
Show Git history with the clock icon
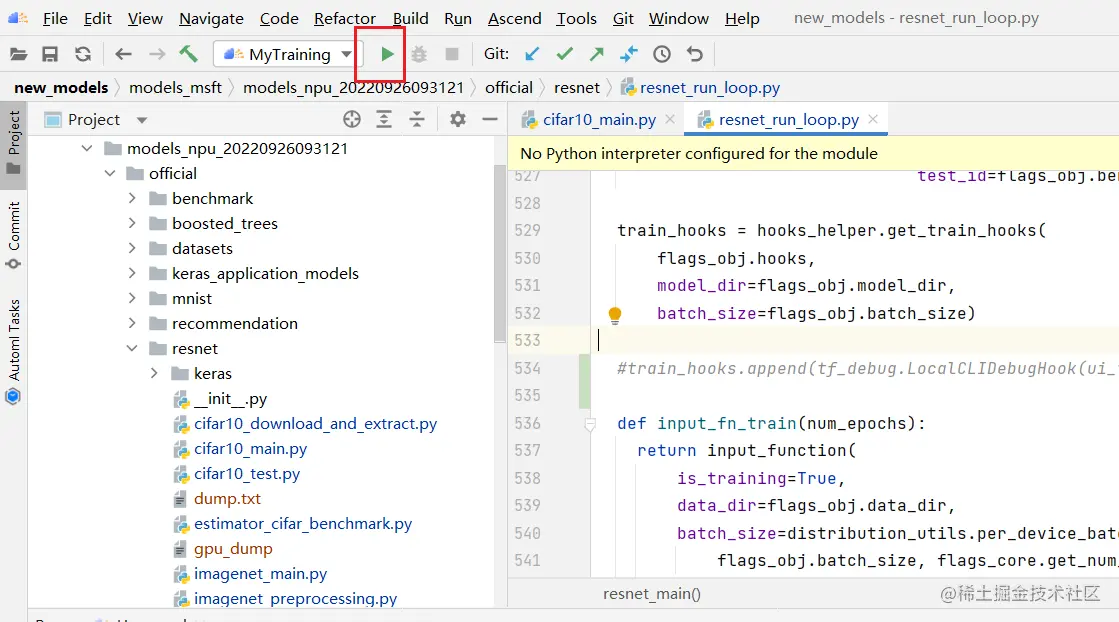pos(662,54)
